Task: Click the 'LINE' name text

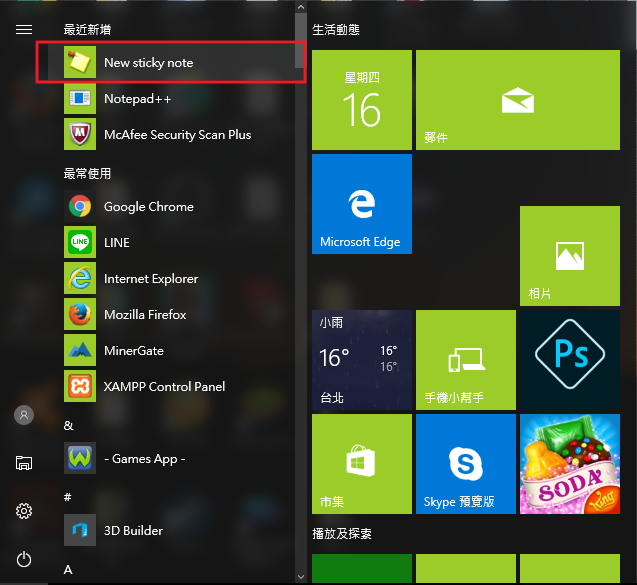Action: (117, 243)
